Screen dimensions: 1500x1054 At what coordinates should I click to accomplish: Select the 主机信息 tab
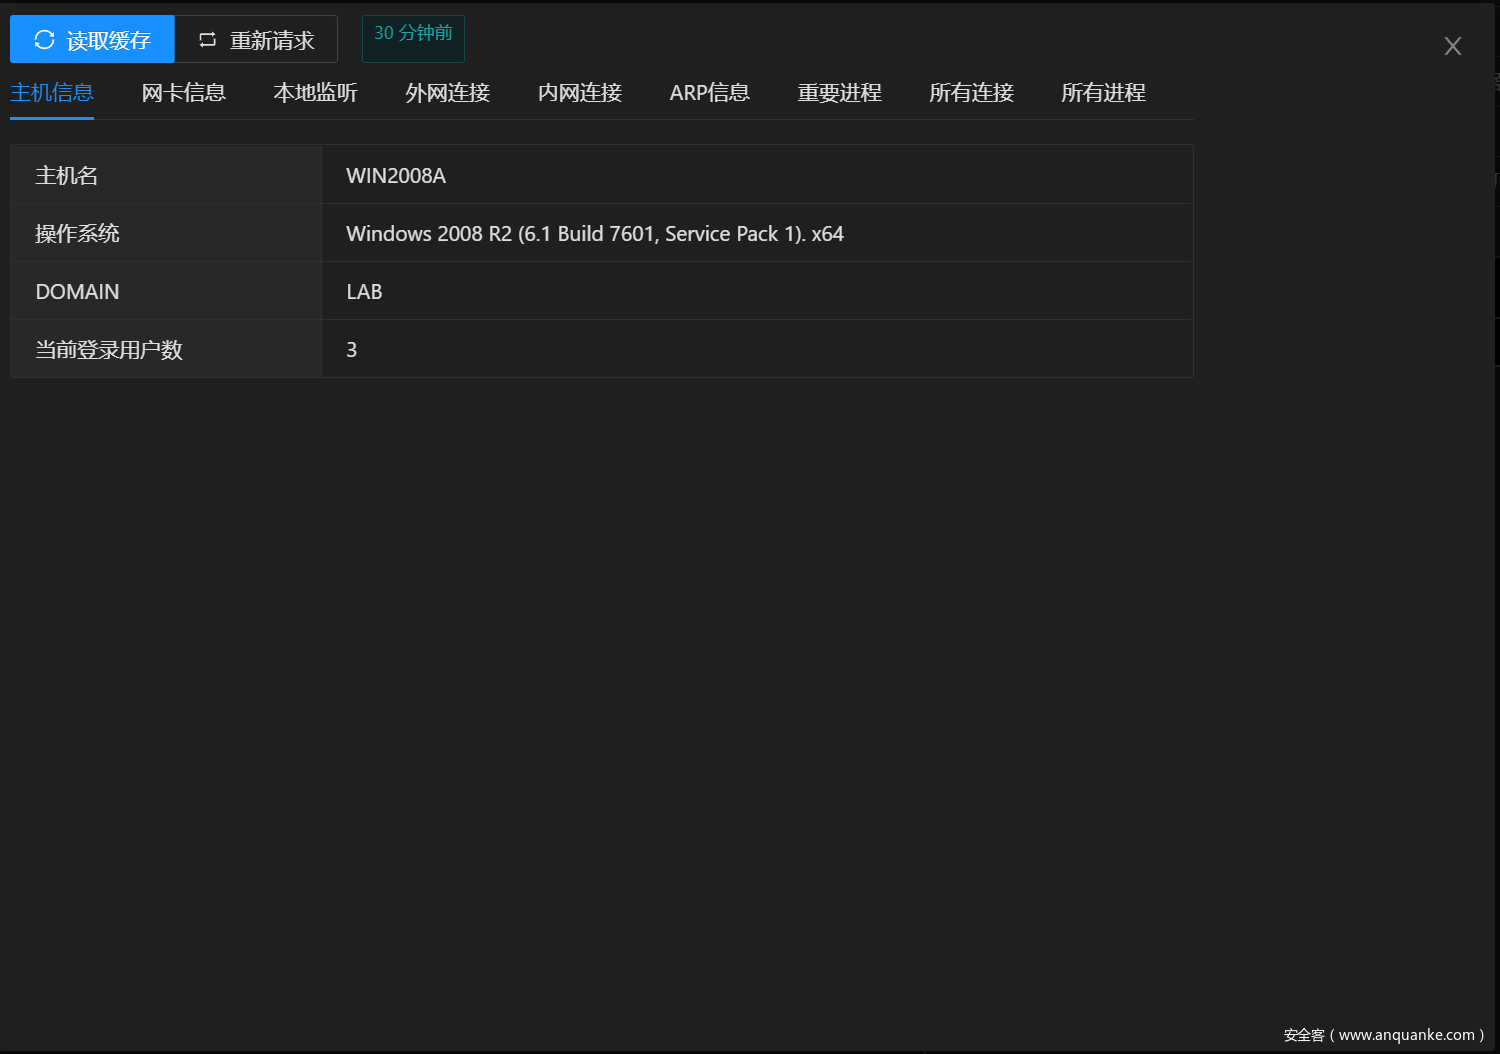pos(52,93)
